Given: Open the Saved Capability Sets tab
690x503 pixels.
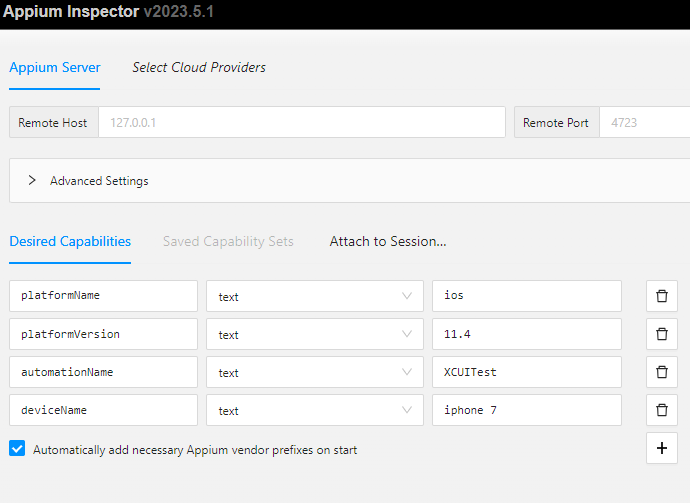Looking at the screenshot, I should click(228, 241).
